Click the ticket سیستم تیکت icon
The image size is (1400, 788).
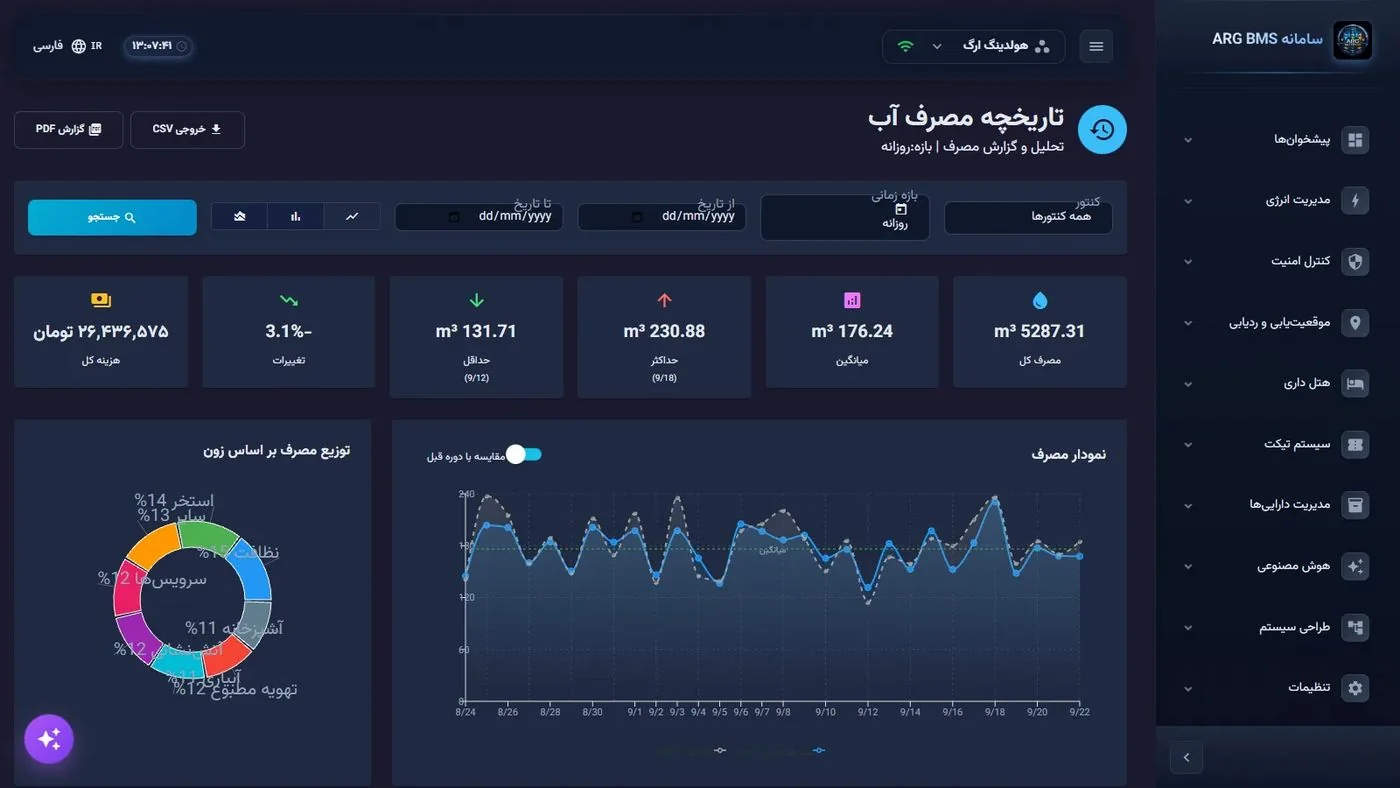coord(1355,445)
